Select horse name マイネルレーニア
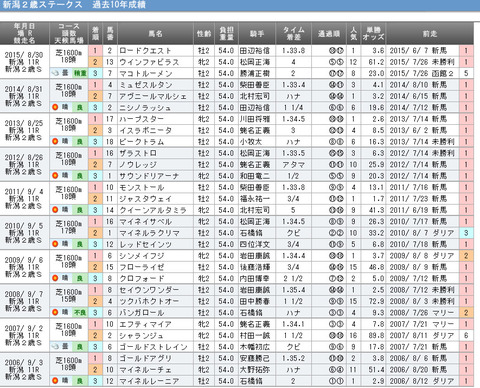Screen dimensions: 480x388 pos(149,381)
